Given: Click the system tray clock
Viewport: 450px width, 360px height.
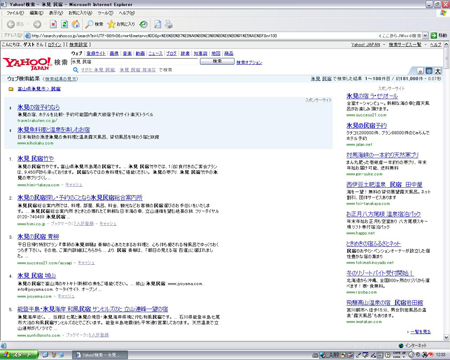Looking at the screenshot, I should pos(441,355).
